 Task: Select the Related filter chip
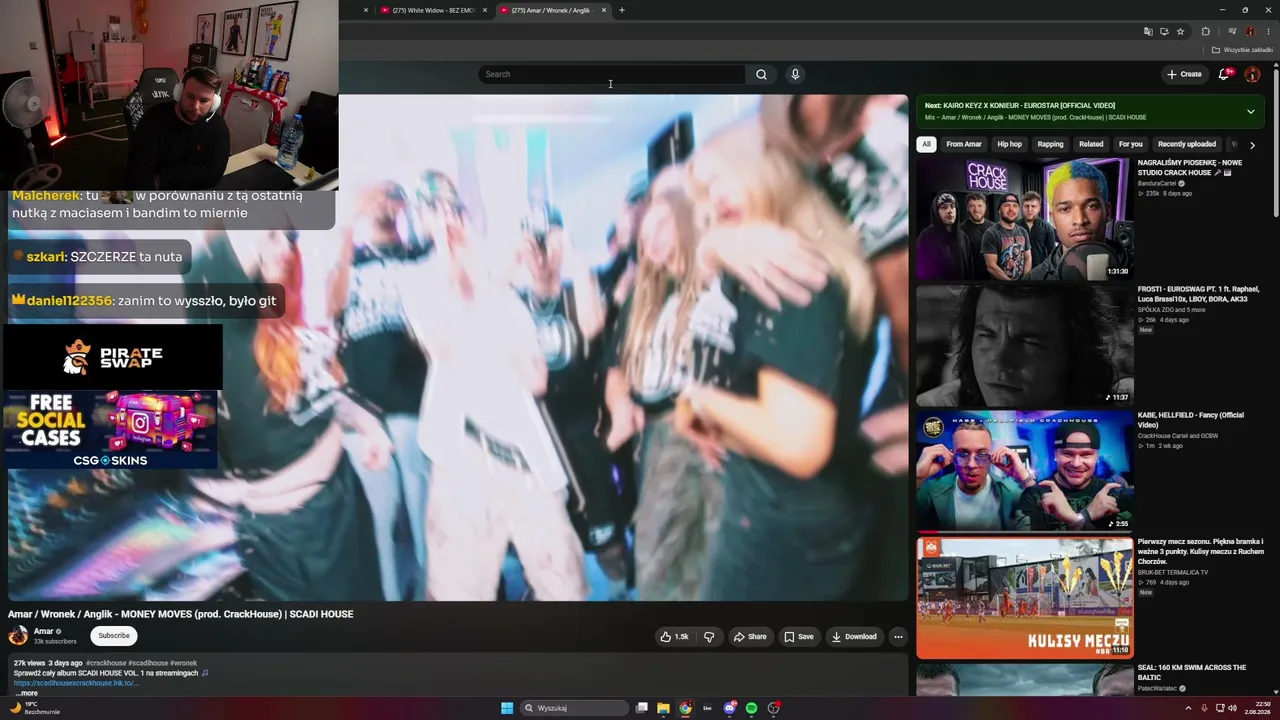1091,144
